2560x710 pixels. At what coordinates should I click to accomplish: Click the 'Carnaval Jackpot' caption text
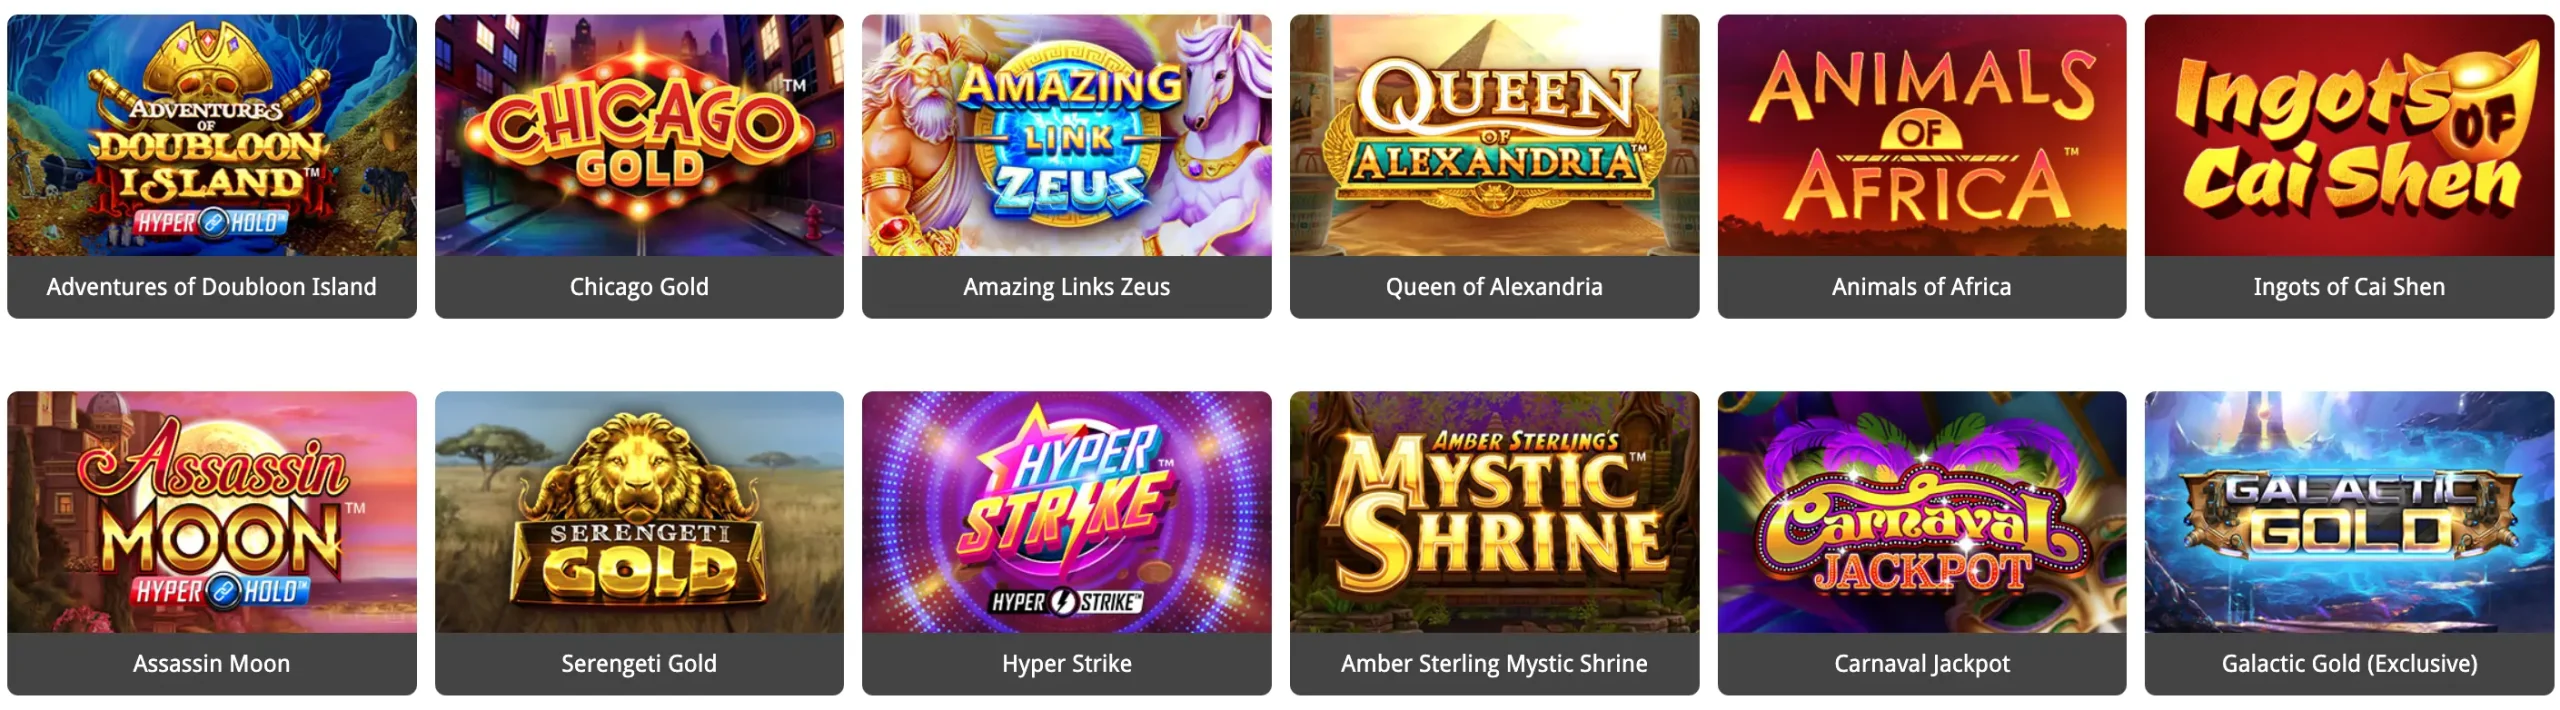(x=1922, y=664)
